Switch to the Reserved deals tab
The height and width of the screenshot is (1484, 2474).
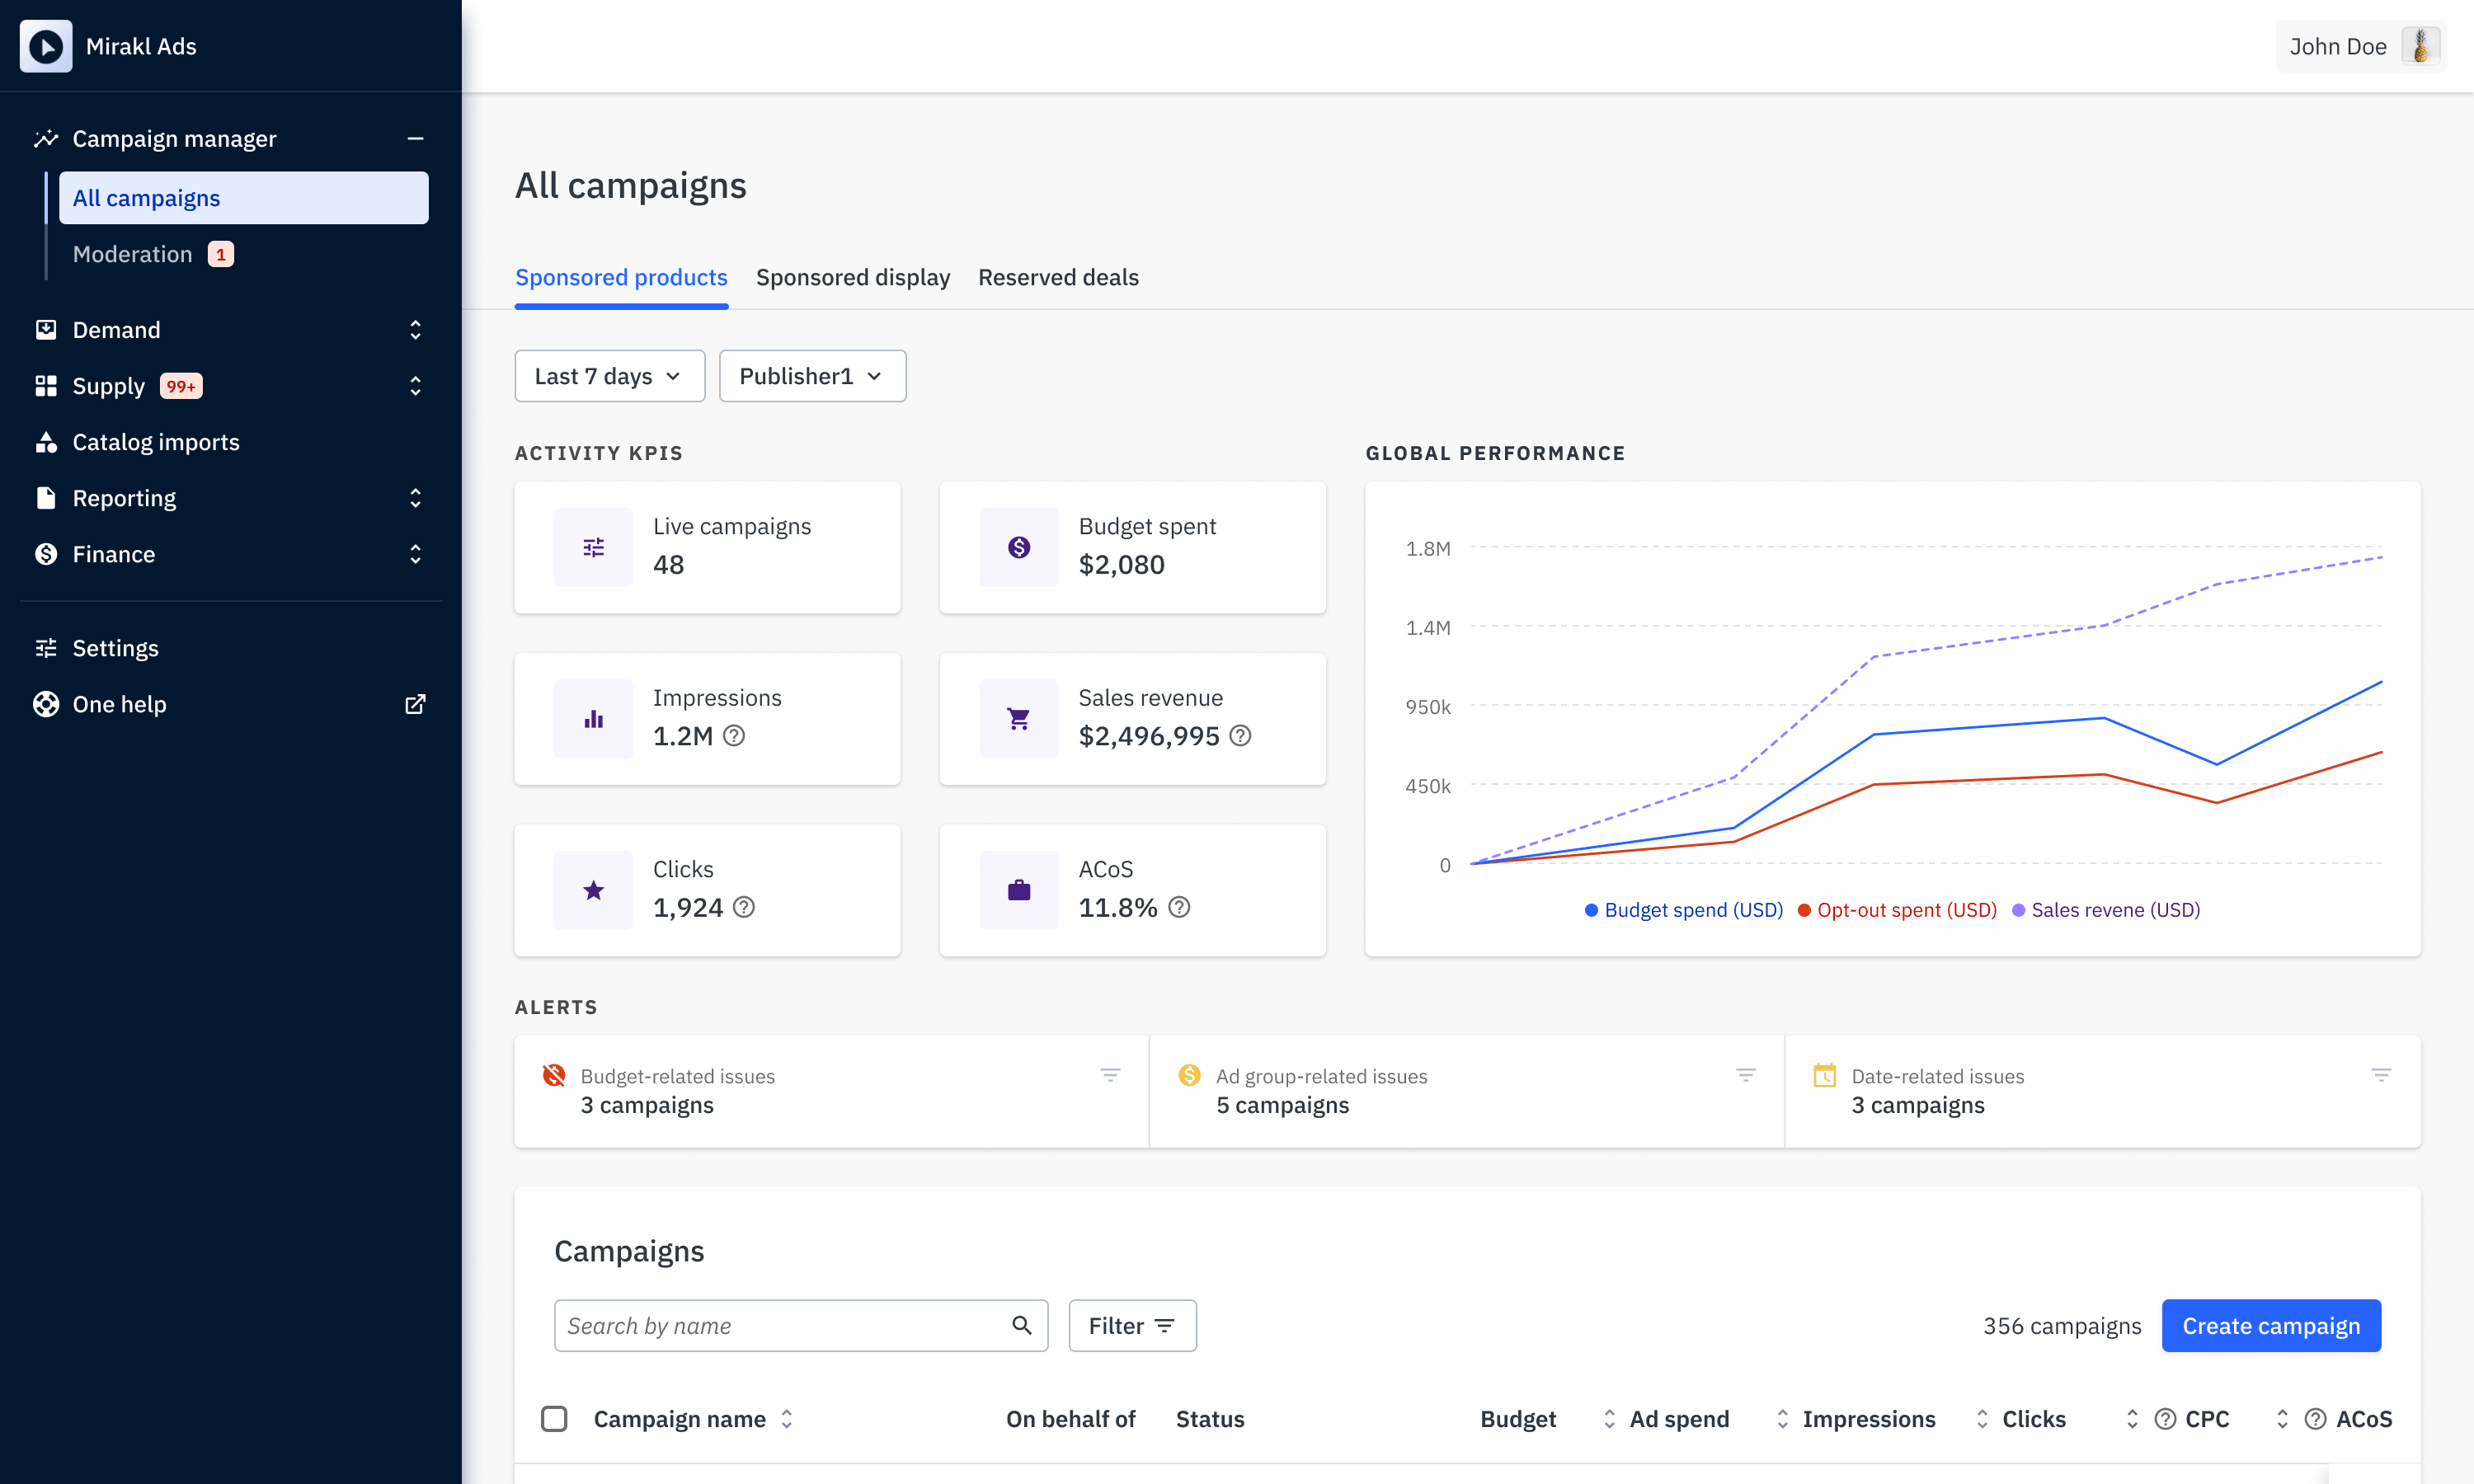pyautogui.click(x=1058, y=278)
